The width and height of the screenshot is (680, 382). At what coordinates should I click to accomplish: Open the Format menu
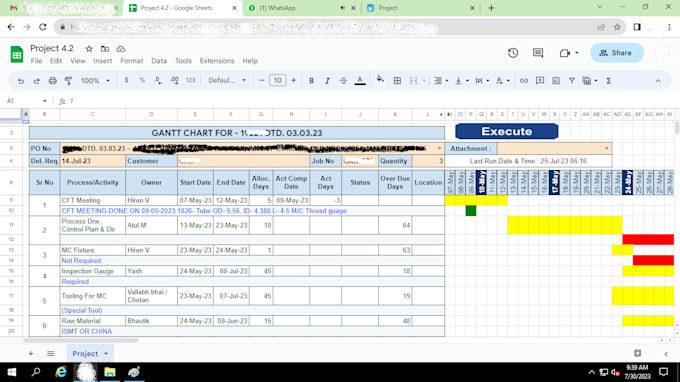[x=131, y=61]
